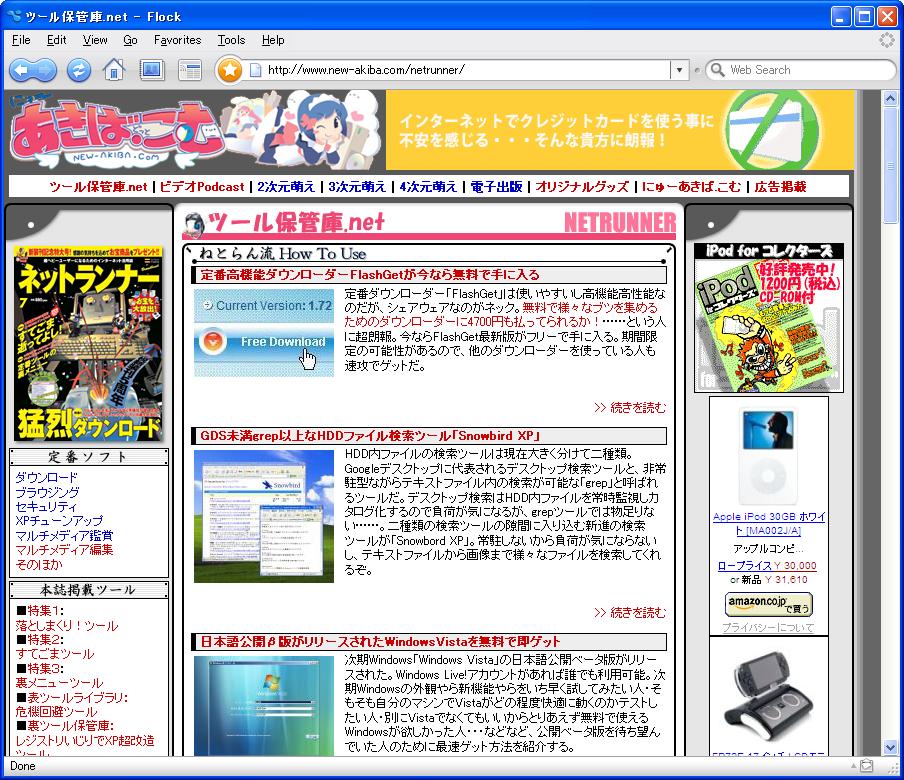
Task: Reload the page with the refresh icon
Action: coord(79,70)
